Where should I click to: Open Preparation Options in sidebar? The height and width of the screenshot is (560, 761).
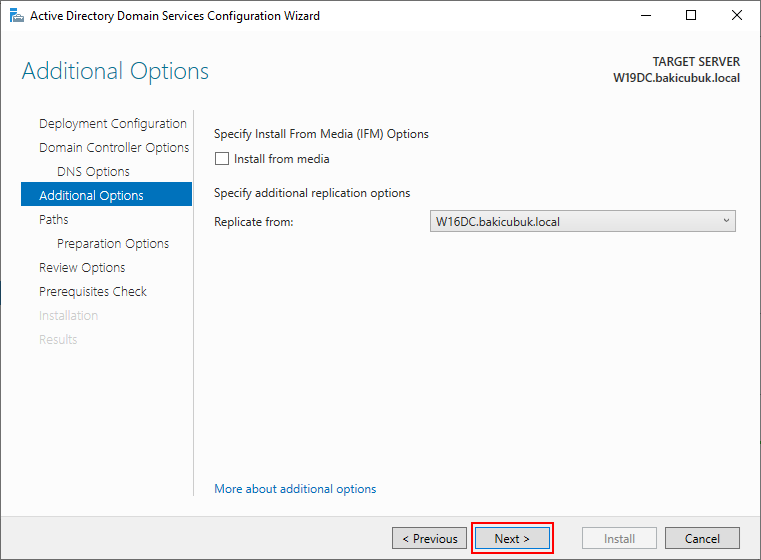(113, 244)
